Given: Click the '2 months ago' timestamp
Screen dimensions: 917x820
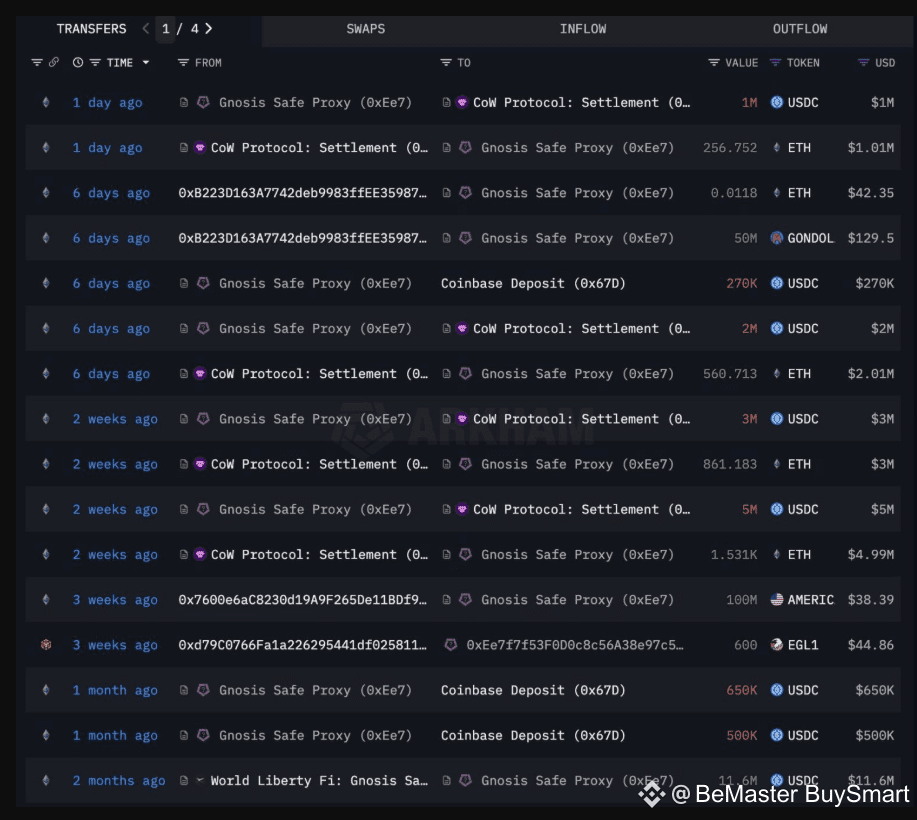Looking at the screenshot, I should pos(119,781).
